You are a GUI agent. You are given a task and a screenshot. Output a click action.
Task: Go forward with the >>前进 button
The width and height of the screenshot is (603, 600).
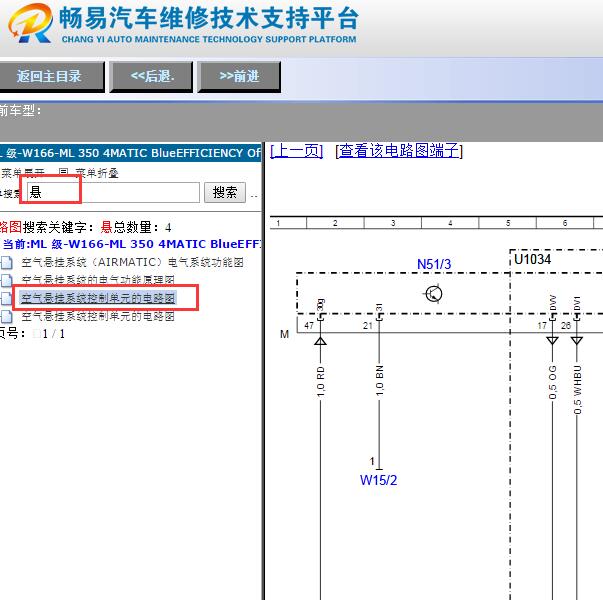(x=239, y=77)
